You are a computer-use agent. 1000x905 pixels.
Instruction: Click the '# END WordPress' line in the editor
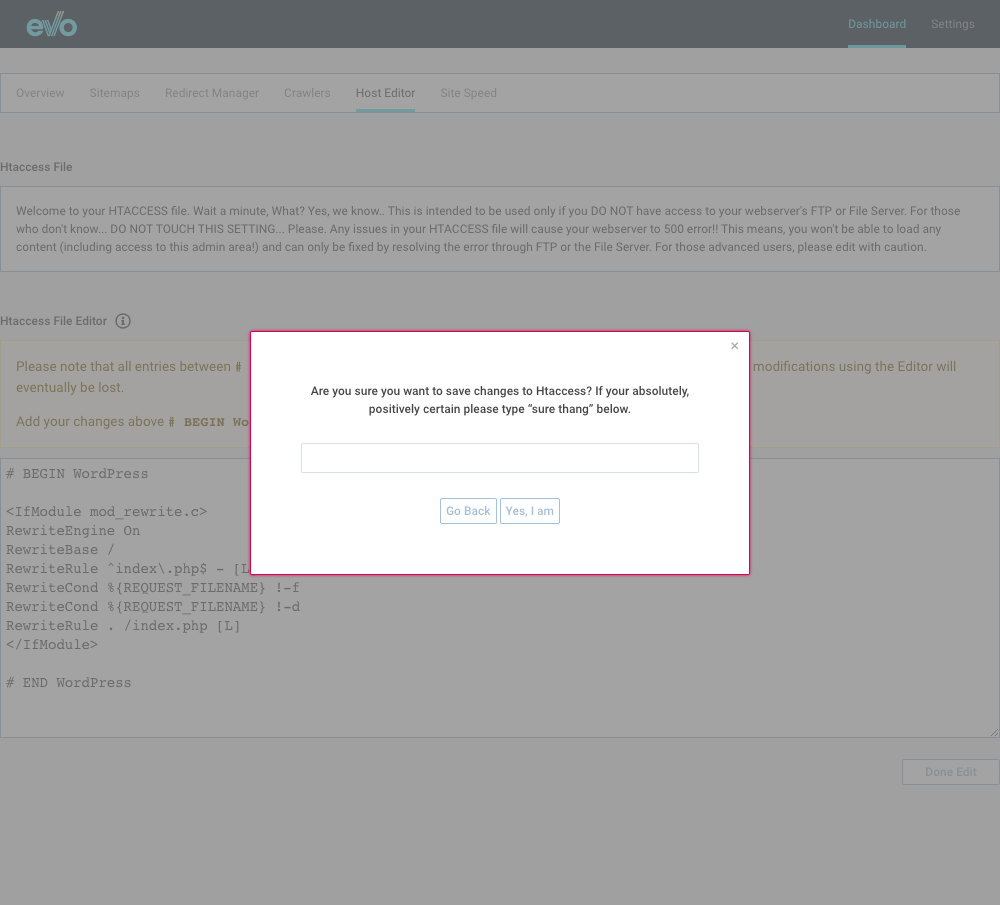click(x=68, y=682)
